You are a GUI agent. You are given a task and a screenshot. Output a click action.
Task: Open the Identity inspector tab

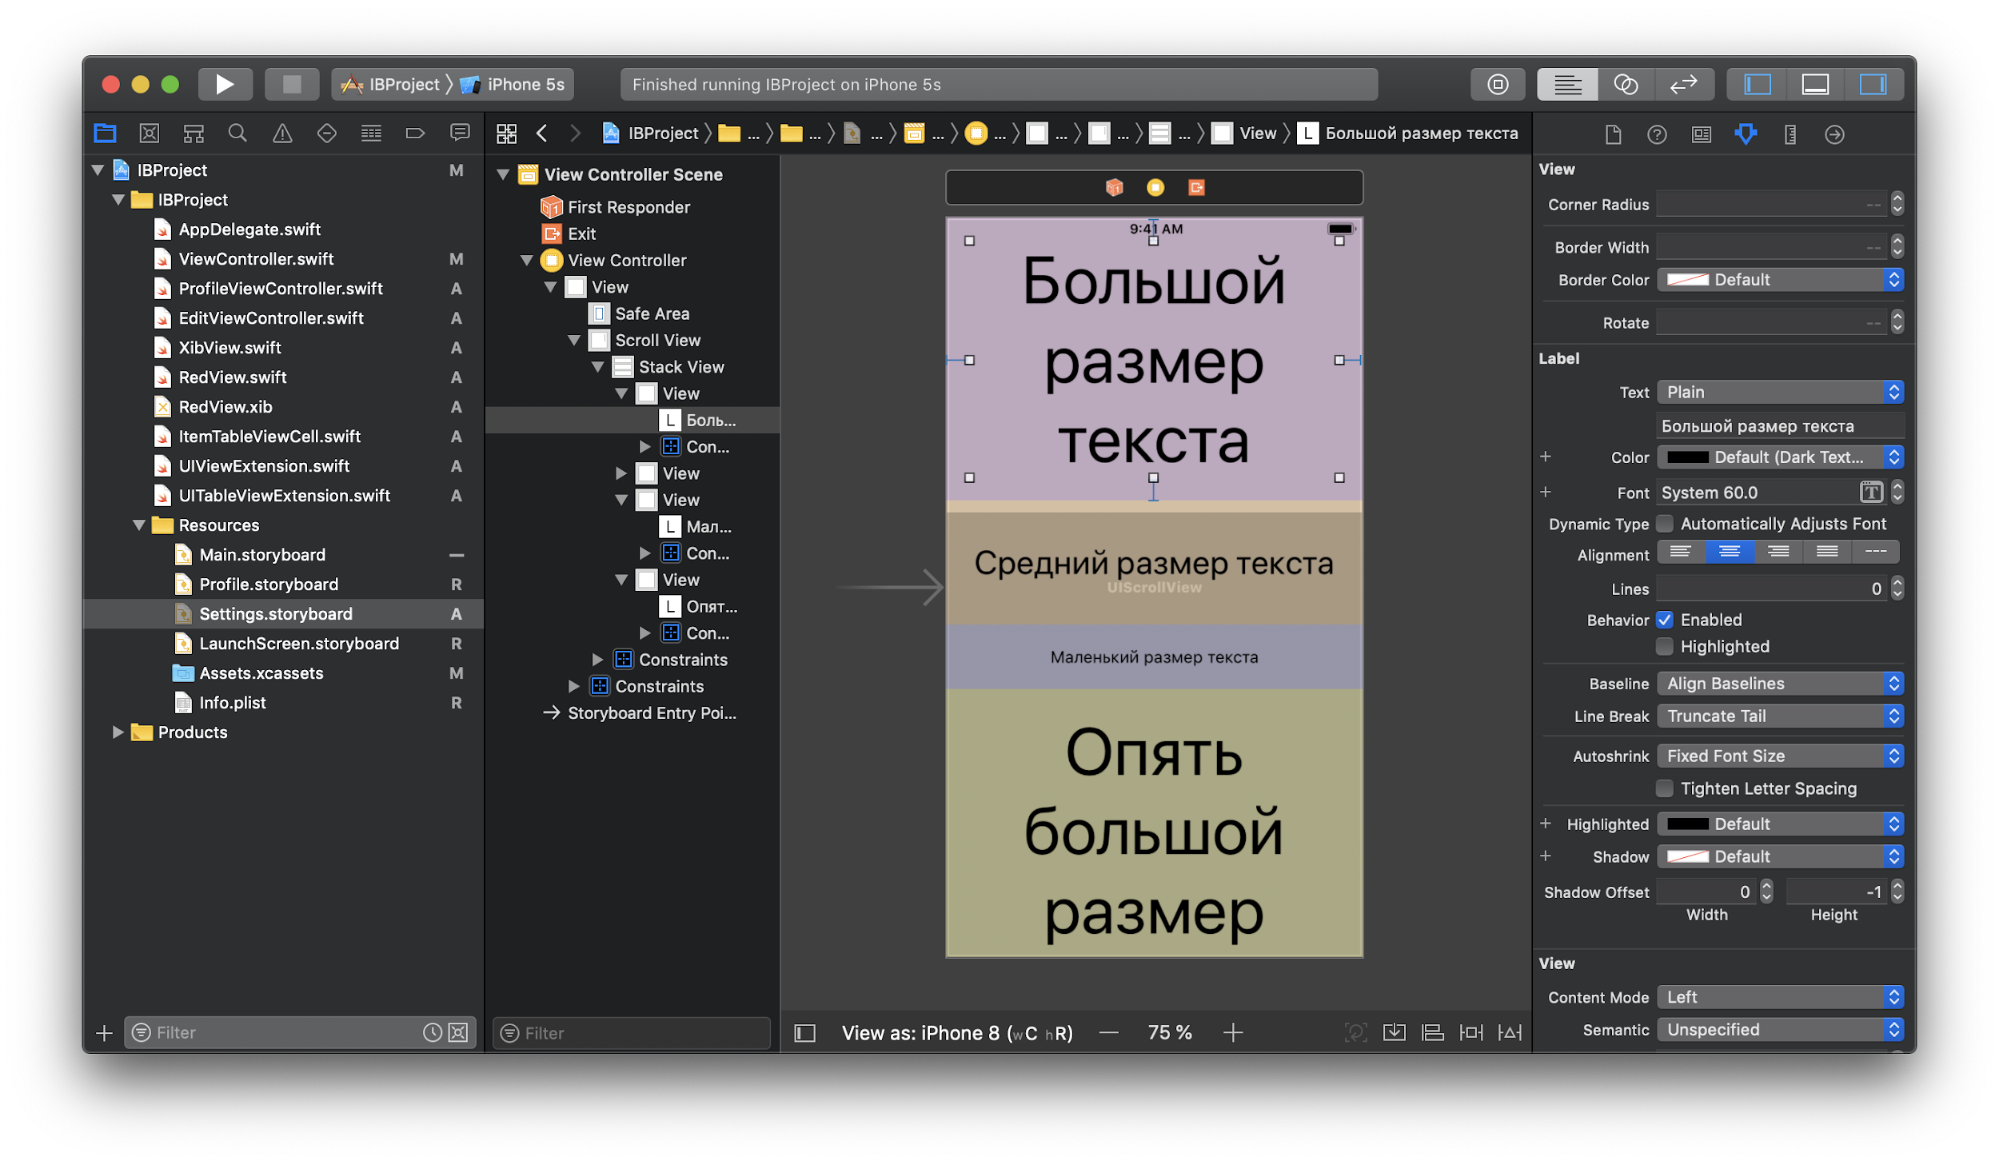1701,134
